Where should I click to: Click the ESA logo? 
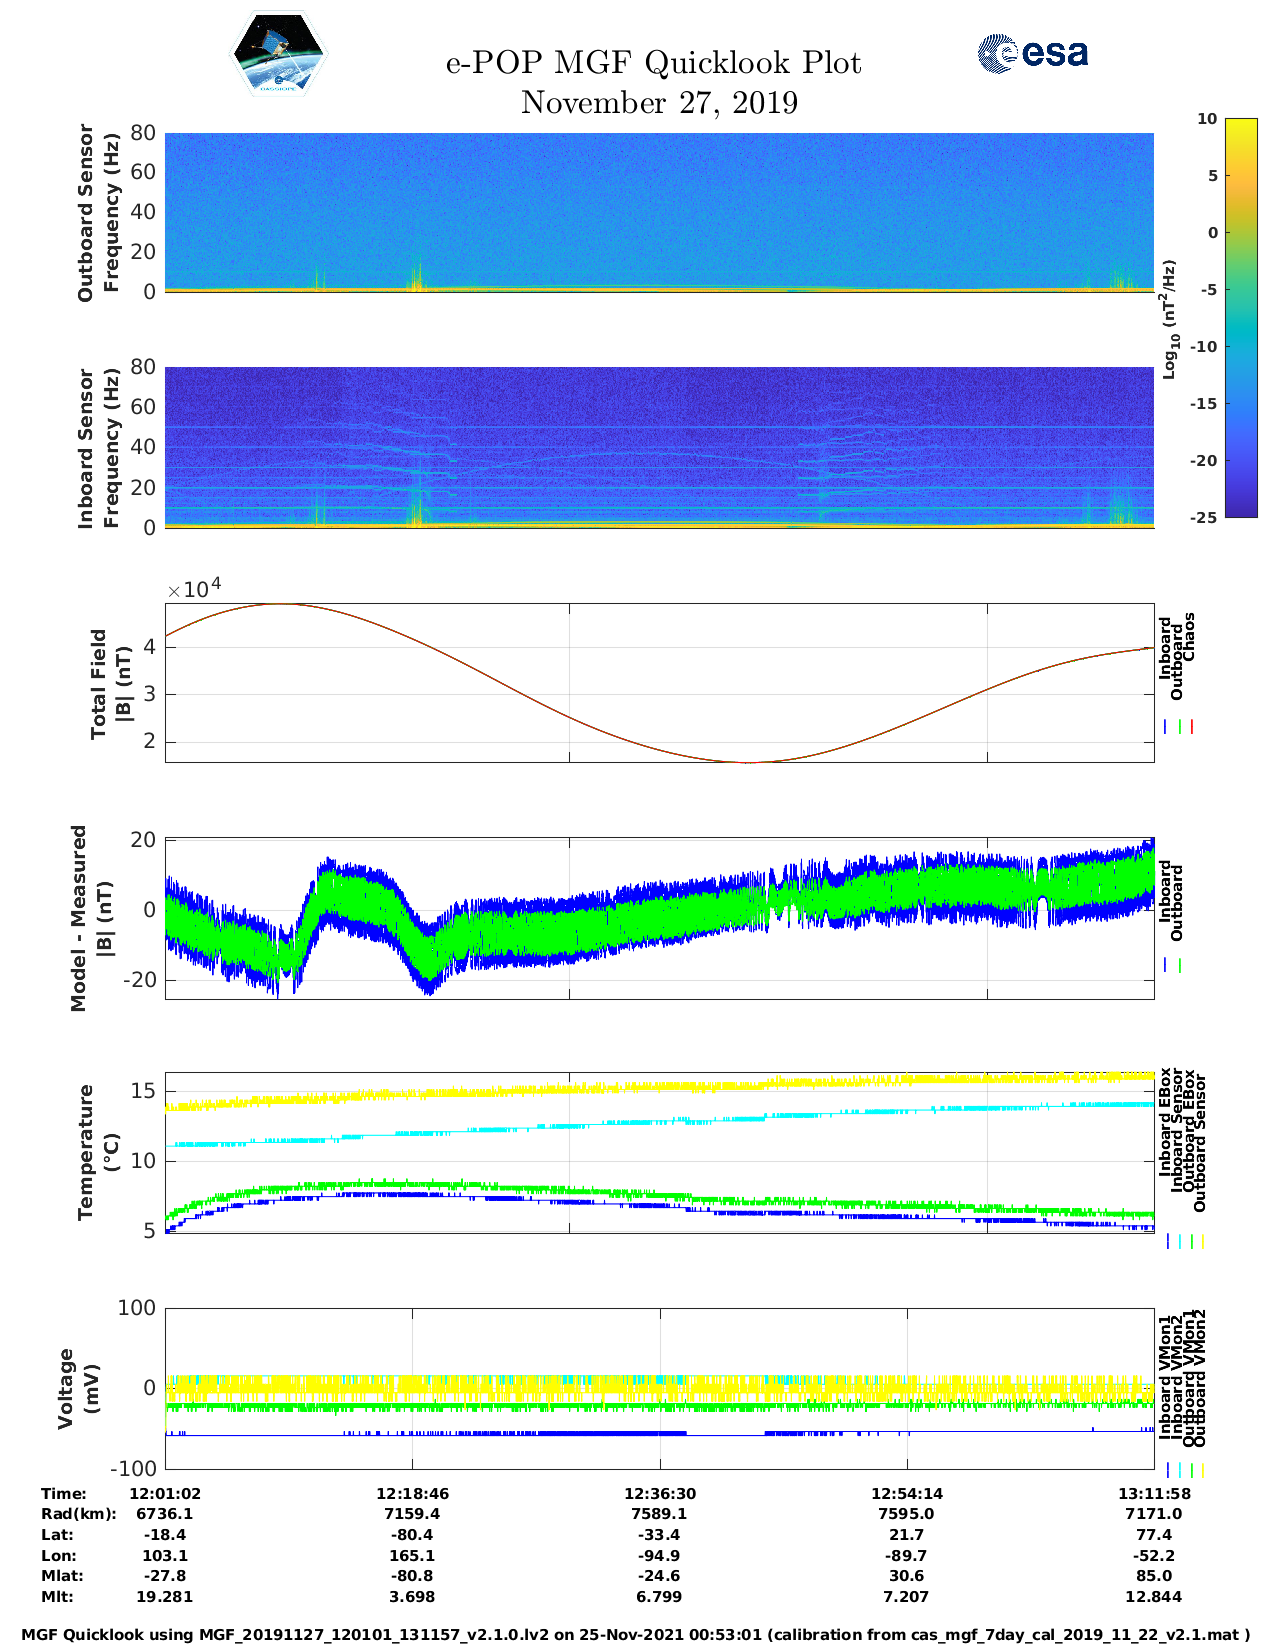(1032, 53)
